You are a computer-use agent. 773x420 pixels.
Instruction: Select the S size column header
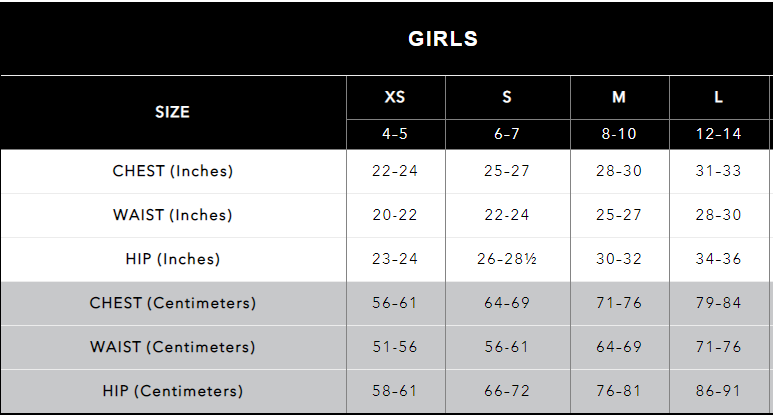point(507,98)
